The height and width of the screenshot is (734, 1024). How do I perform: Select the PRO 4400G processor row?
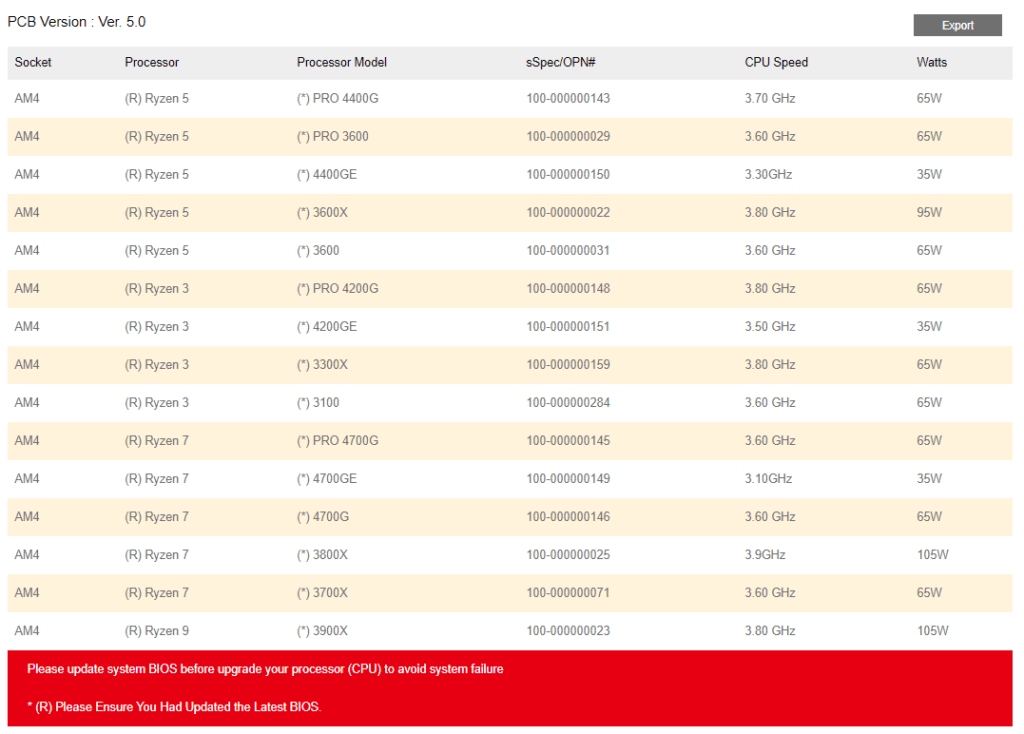tap(338, 99)
